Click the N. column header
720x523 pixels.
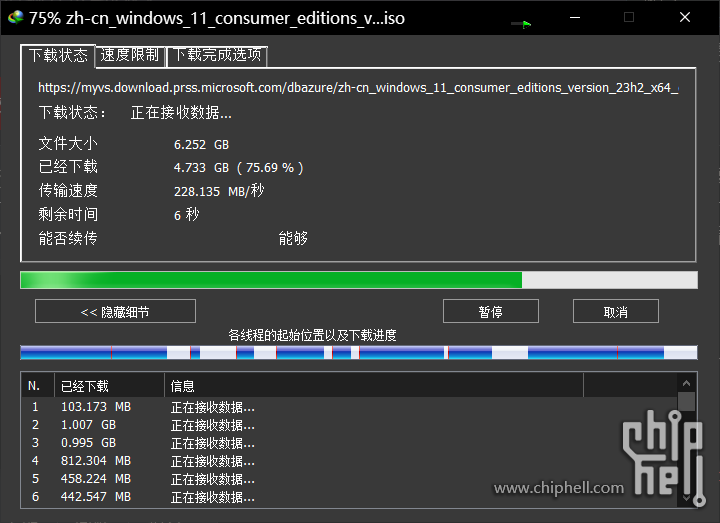[38, 386]
